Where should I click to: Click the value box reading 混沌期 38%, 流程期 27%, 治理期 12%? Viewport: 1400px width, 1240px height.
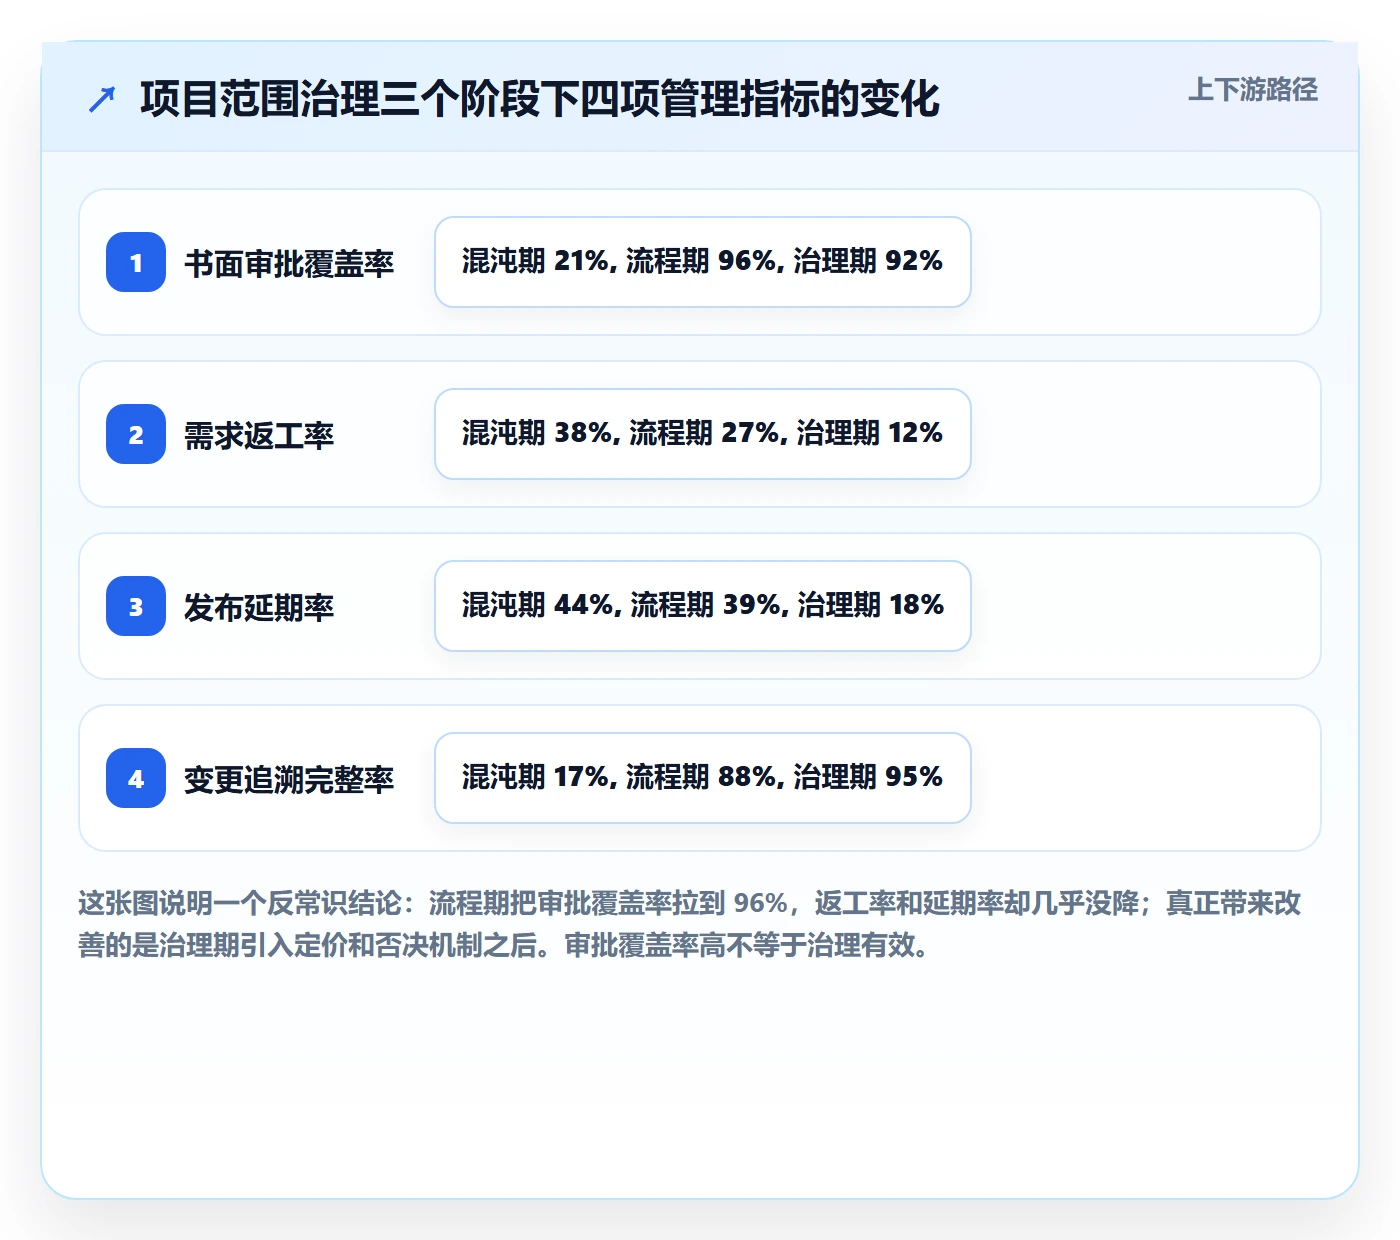pyautogui.click(x=703, y=434)
